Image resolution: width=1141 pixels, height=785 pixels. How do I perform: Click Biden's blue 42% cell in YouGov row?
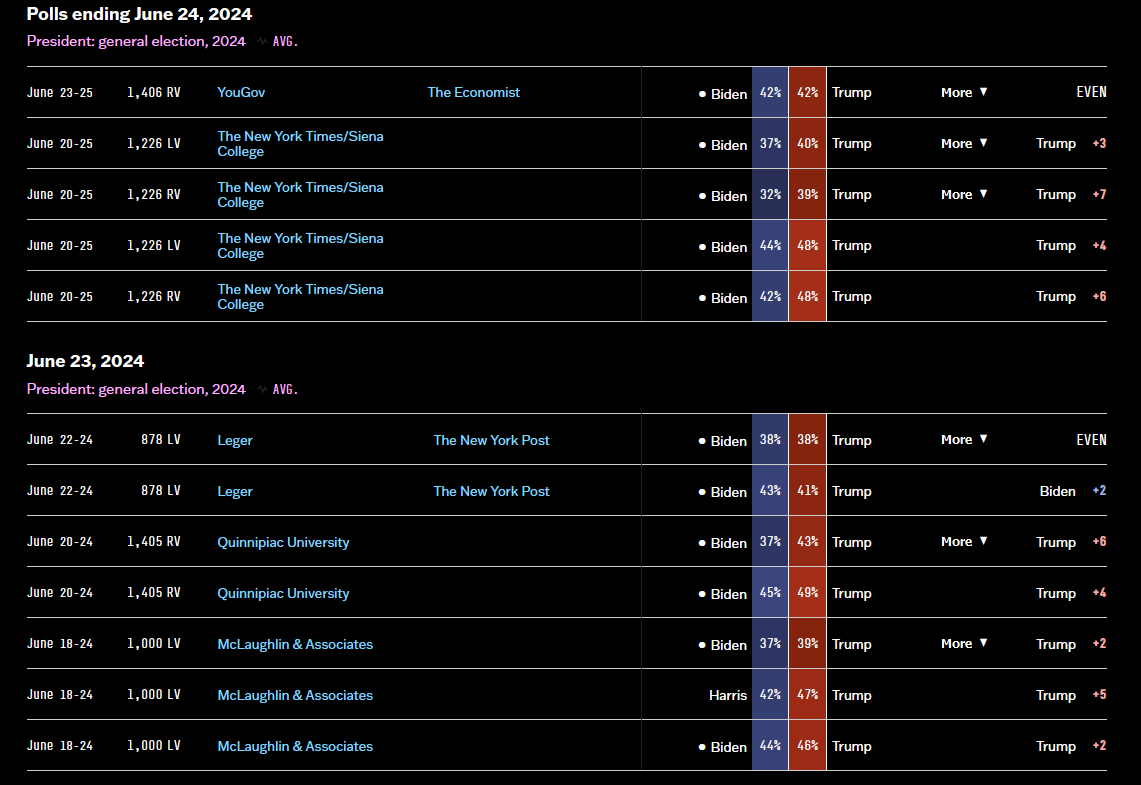click(x=770, y=92)
